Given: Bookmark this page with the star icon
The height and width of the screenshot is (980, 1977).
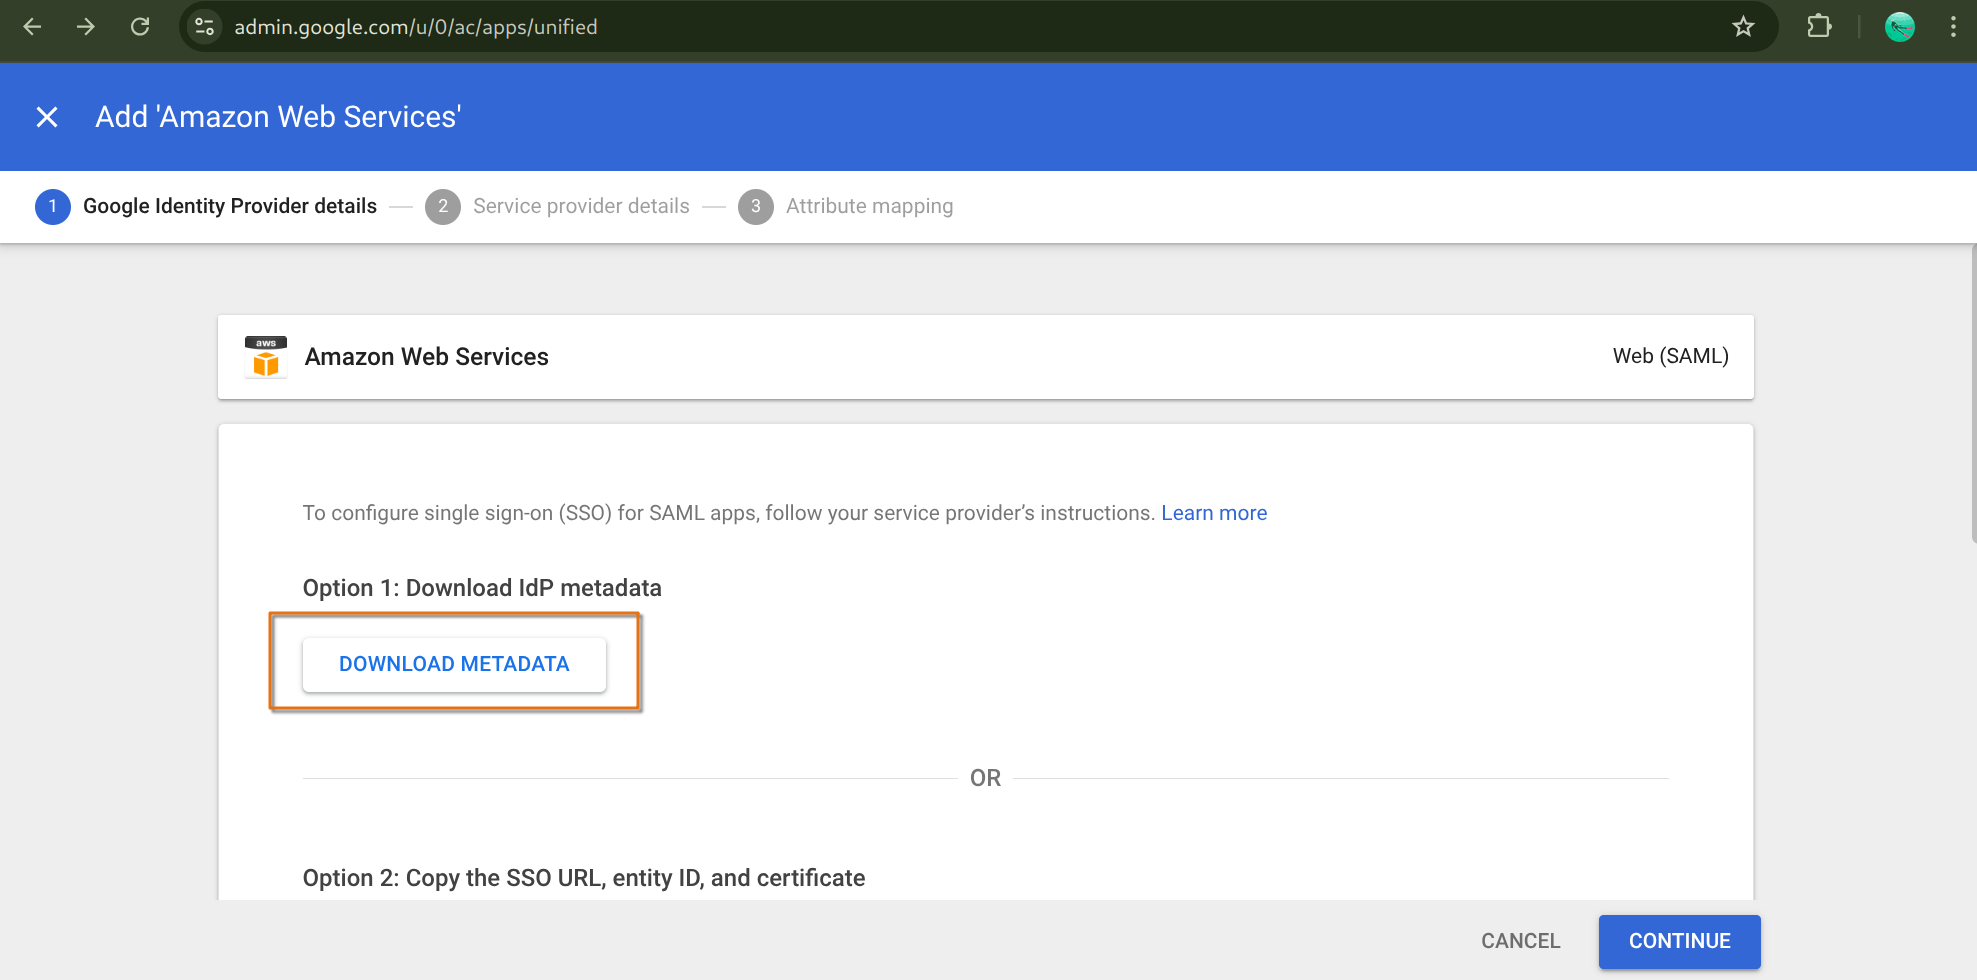Looking at the screenshot, I should pos(1743,27).
